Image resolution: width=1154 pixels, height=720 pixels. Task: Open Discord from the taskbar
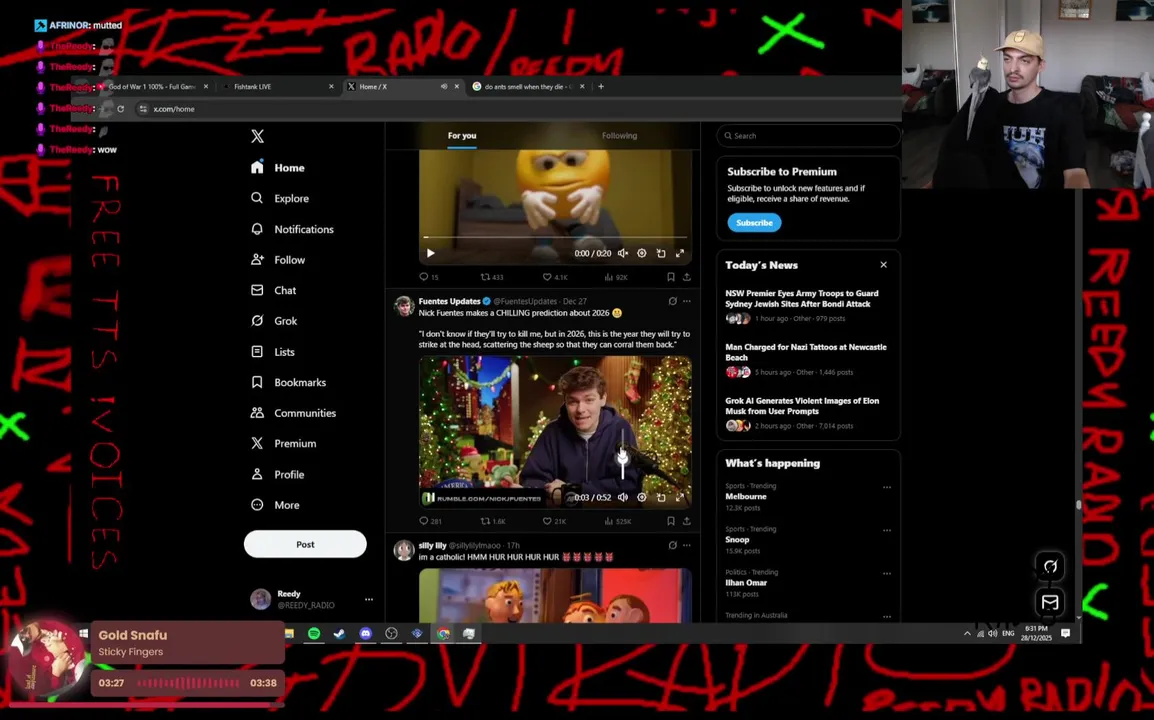point(366,633)
